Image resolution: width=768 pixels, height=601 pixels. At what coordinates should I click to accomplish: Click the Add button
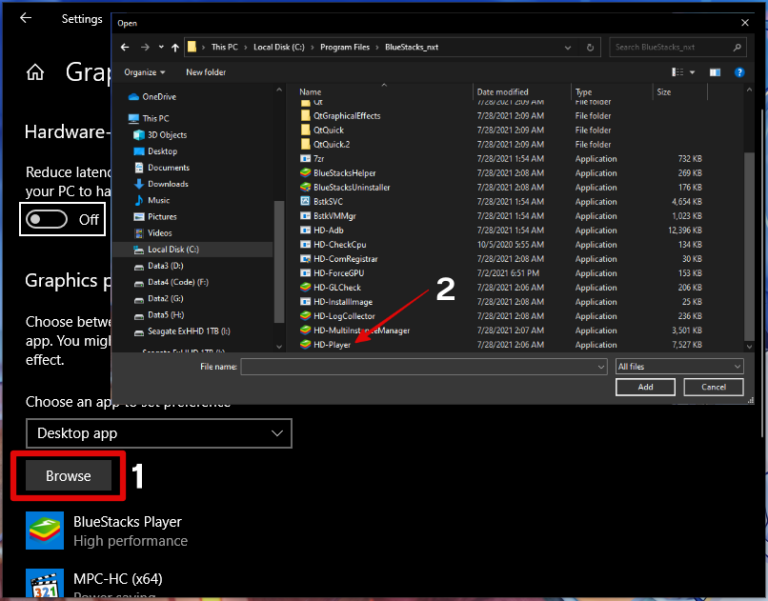(645, 387)
